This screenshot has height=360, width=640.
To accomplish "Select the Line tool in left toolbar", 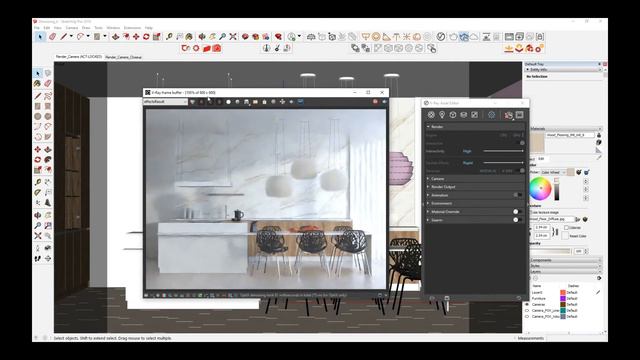I will (x=38, y=96).
